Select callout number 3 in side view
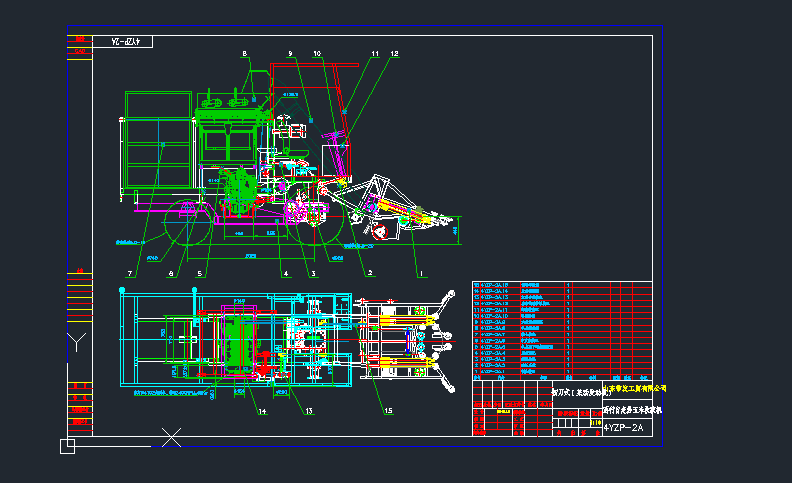 [x=313, y=274]
